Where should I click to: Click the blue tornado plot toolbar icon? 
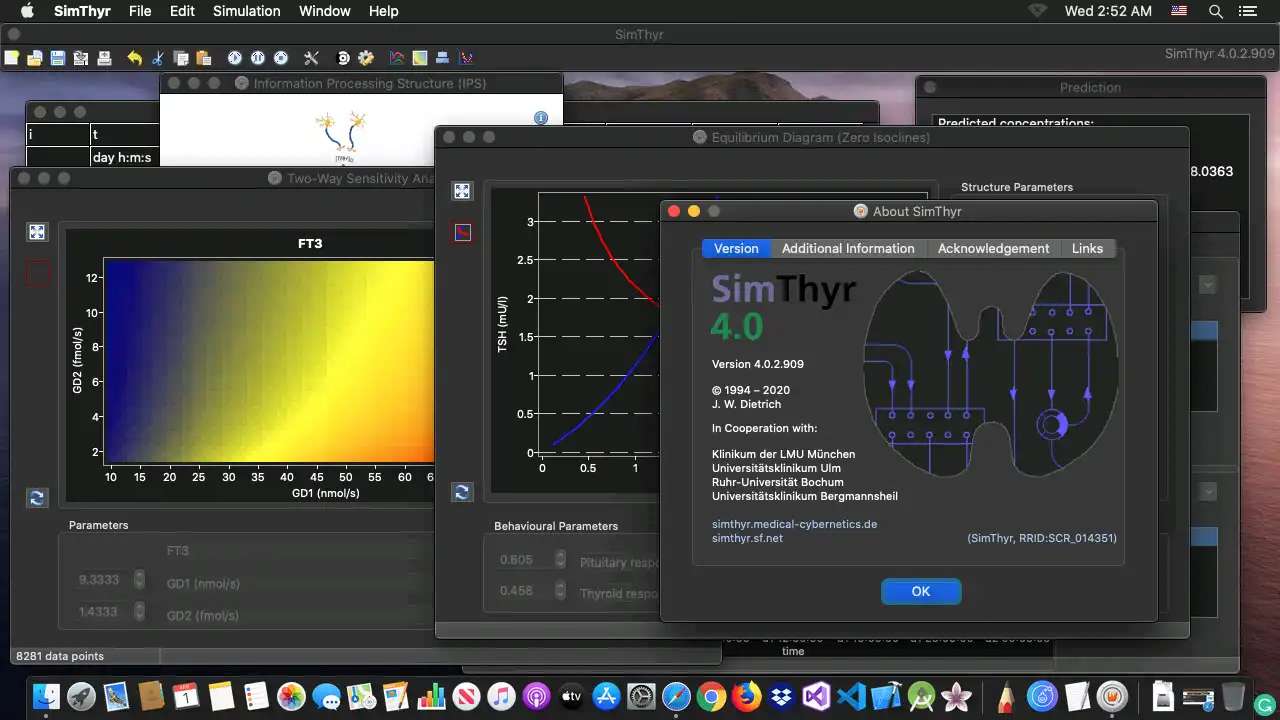(x=443, y=58)
